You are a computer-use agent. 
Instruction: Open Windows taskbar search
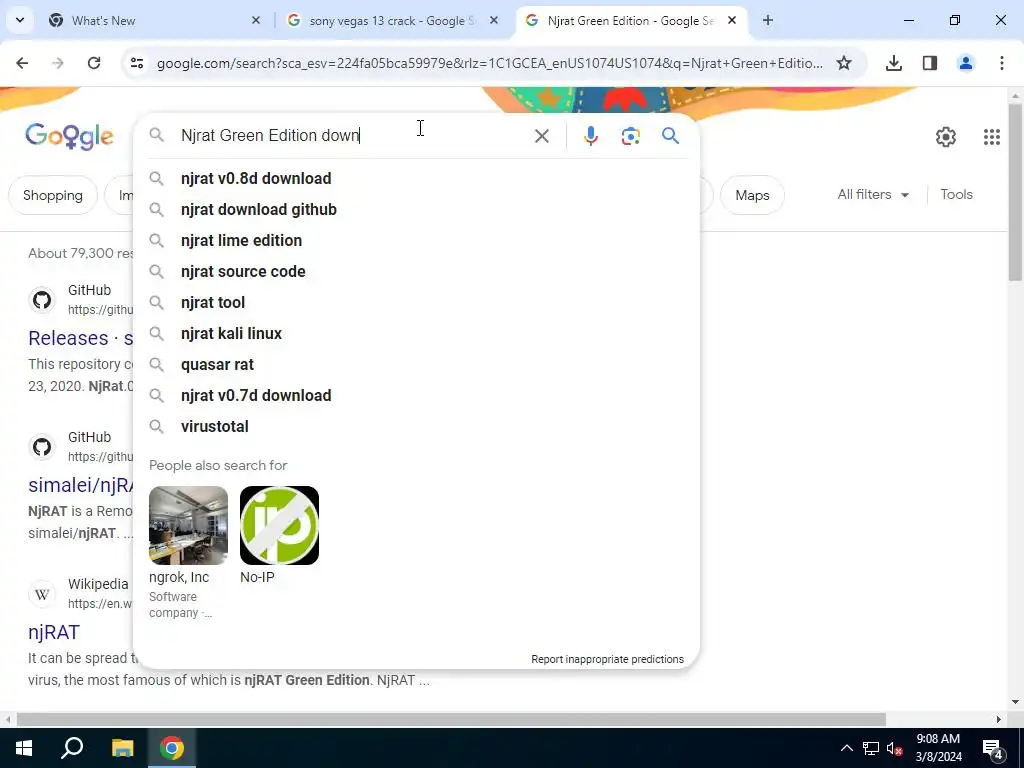pyautogui.click(x=72, y=748)
